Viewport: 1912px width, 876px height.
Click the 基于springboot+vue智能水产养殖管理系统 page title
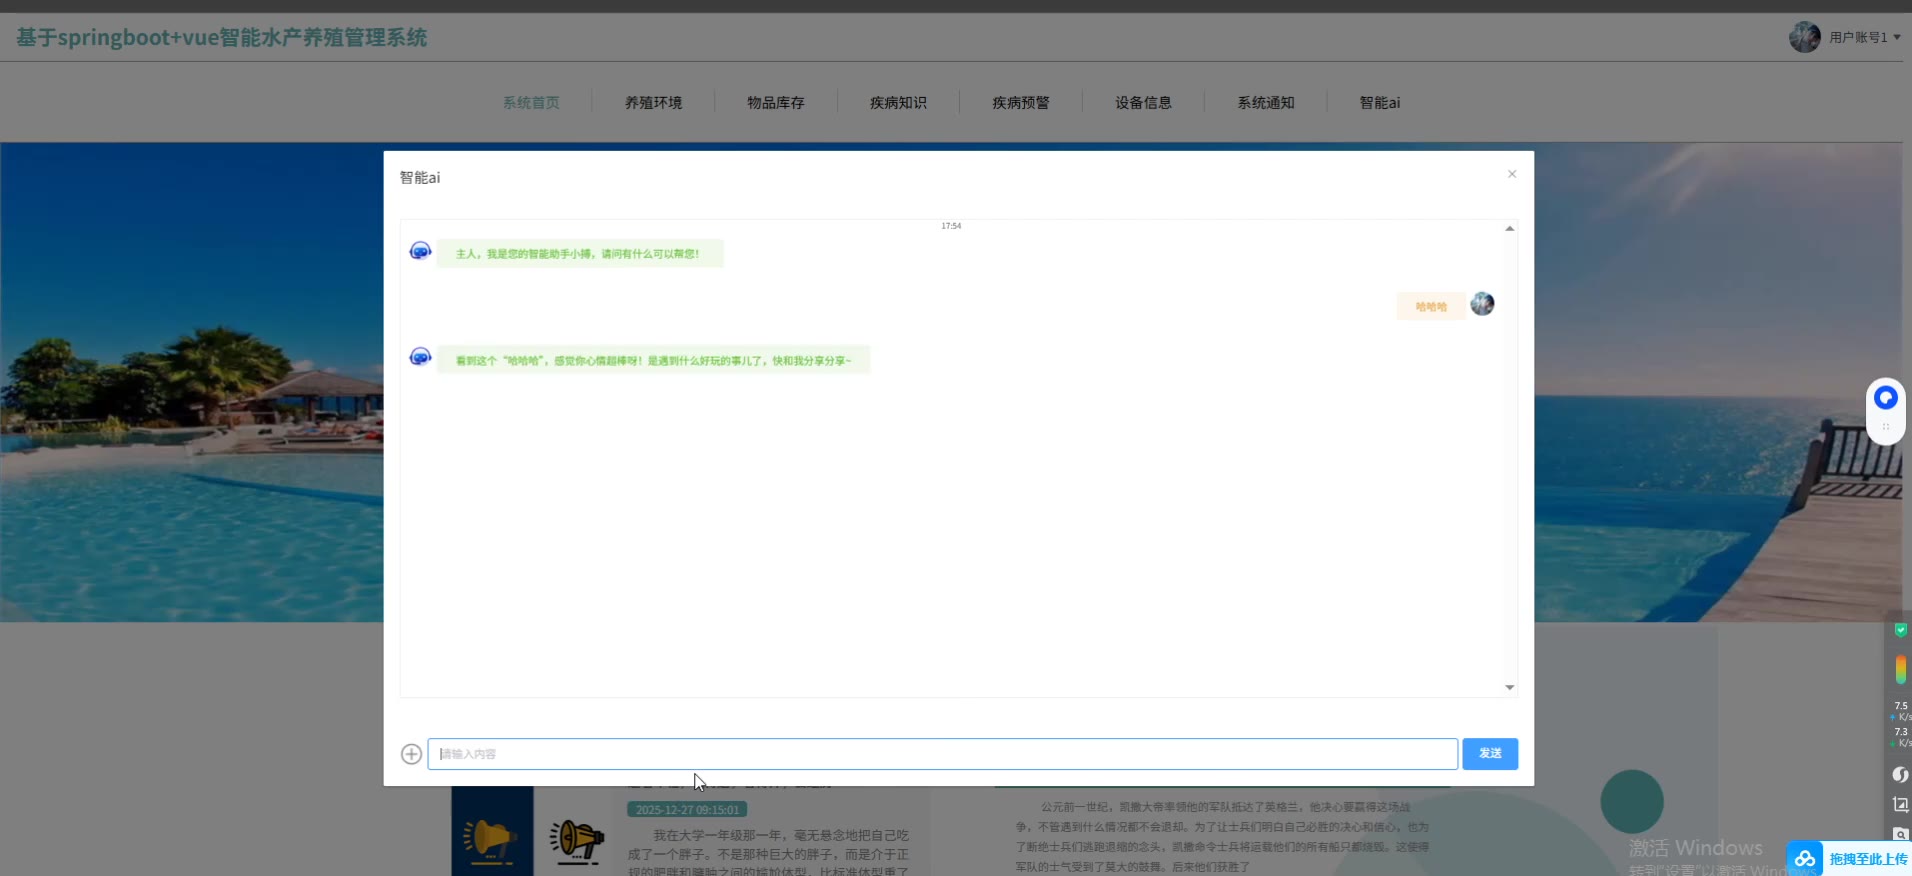click(x=221, y=38)
